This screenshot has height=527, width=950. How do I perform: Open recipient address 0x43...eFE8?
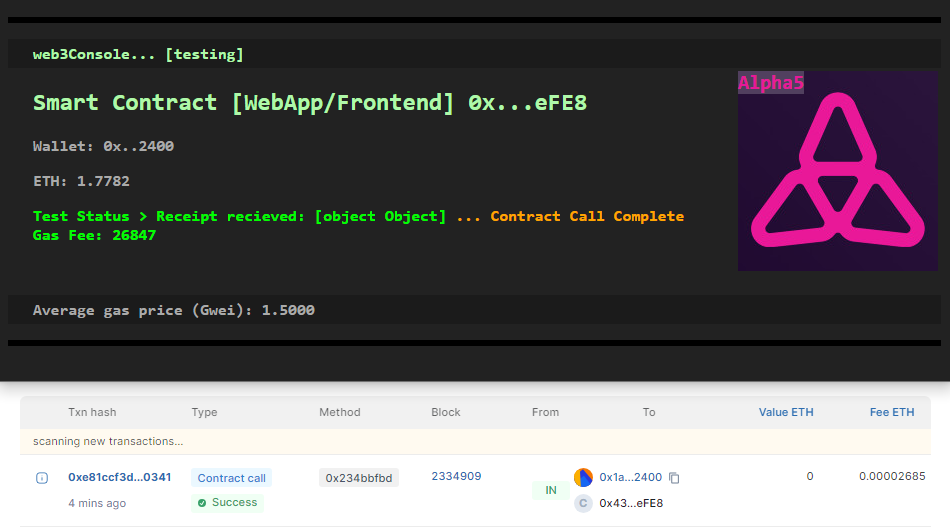[x=631, y=503]
